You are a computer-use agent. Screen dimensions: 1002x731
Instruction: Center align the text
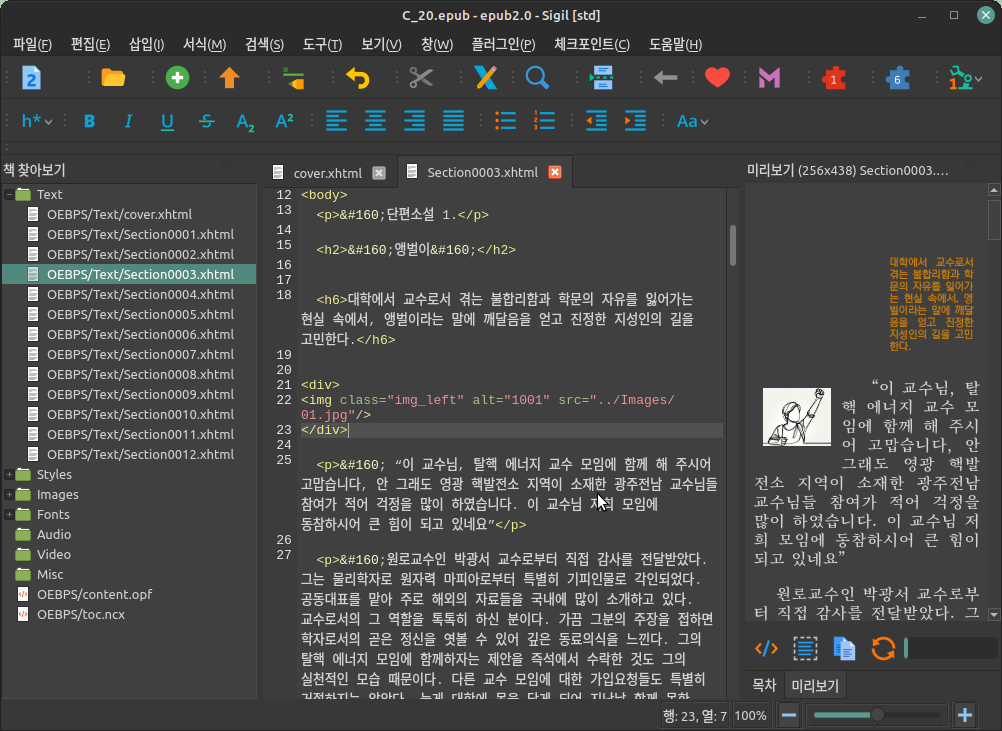[x=375, y=121]
